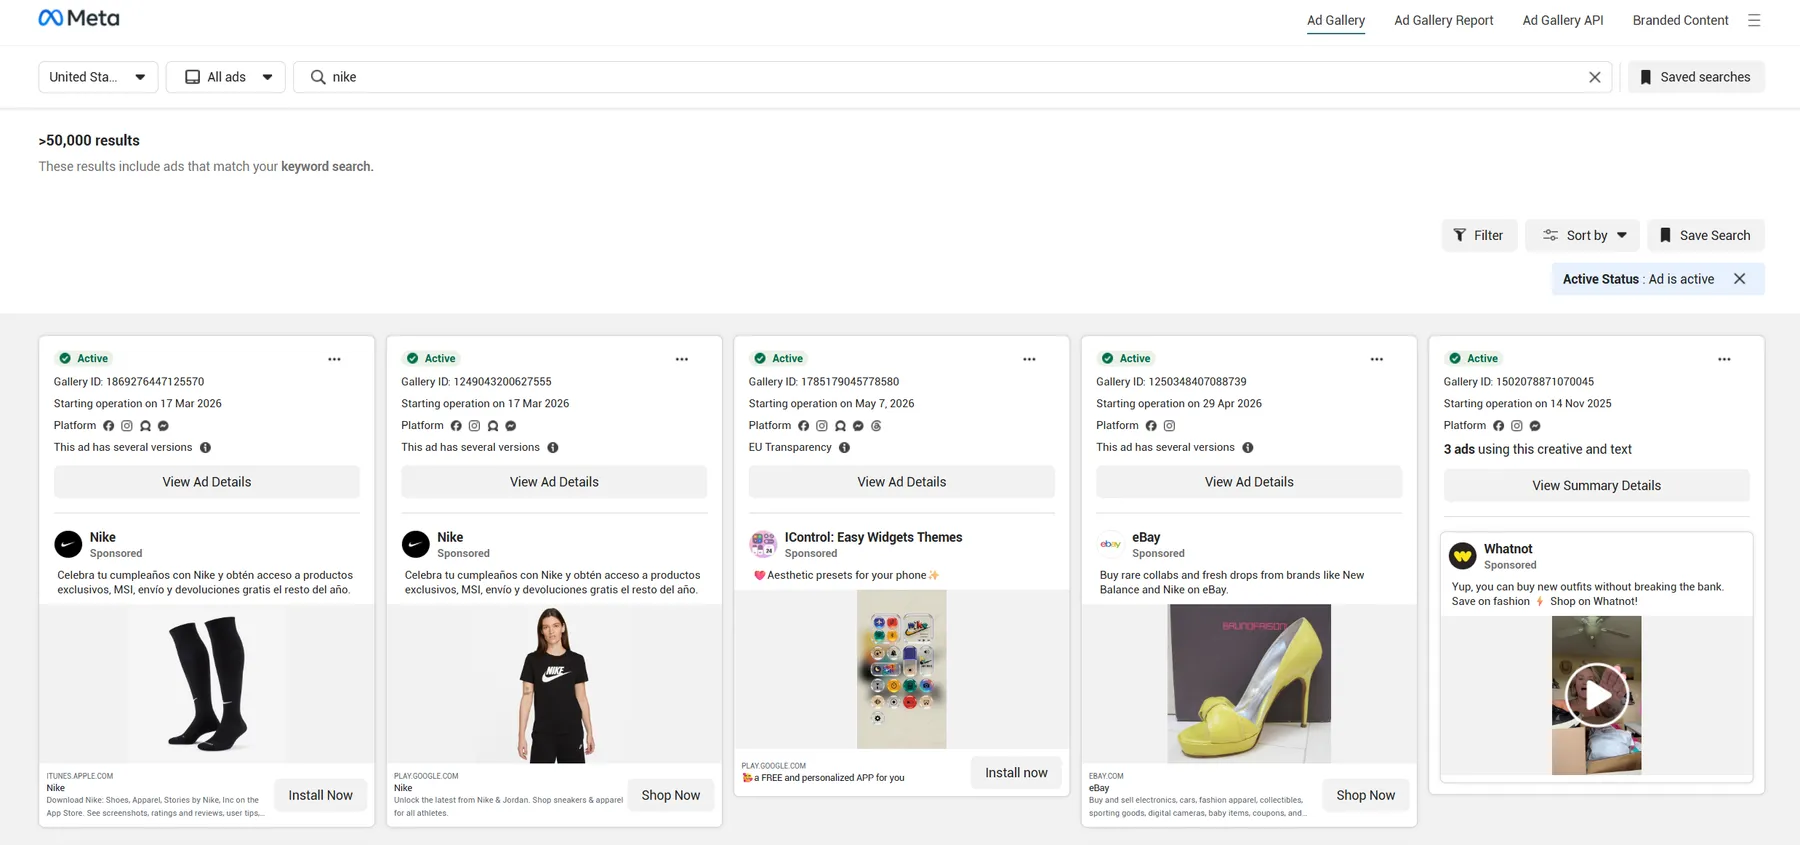Click Starting operation on 14 Nov 2025 text
The width and height of the screenshot is (1800, 845).
coord(1528,404)
